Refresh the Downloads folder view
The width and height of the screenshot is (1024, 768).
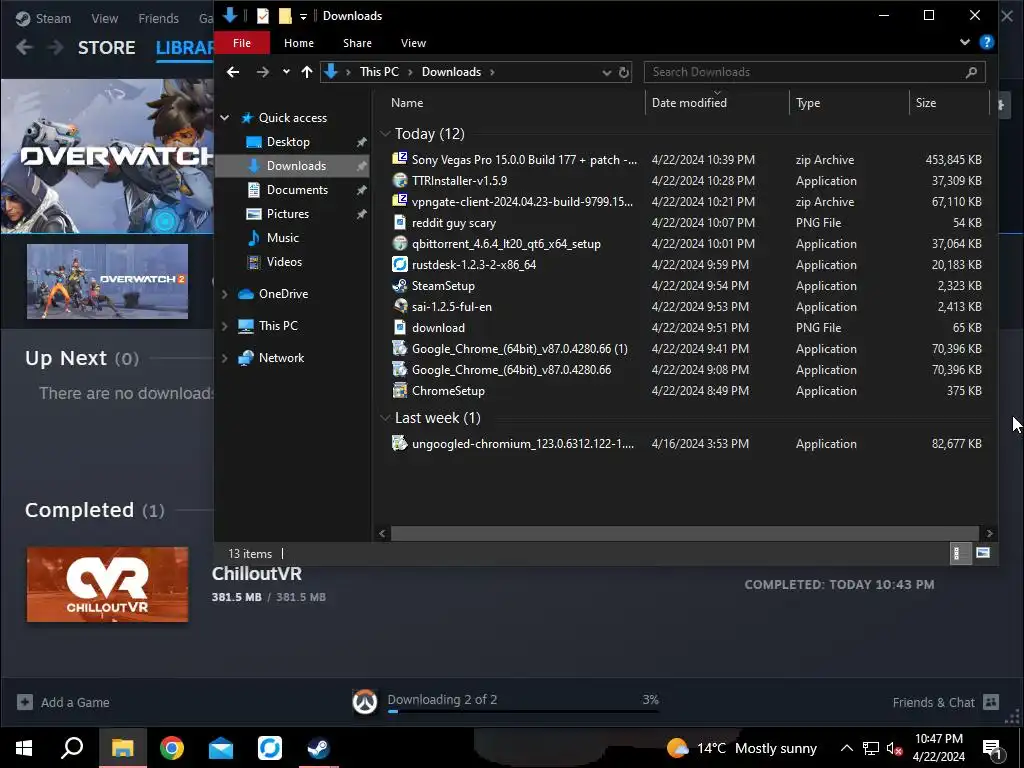pos(624,72)
